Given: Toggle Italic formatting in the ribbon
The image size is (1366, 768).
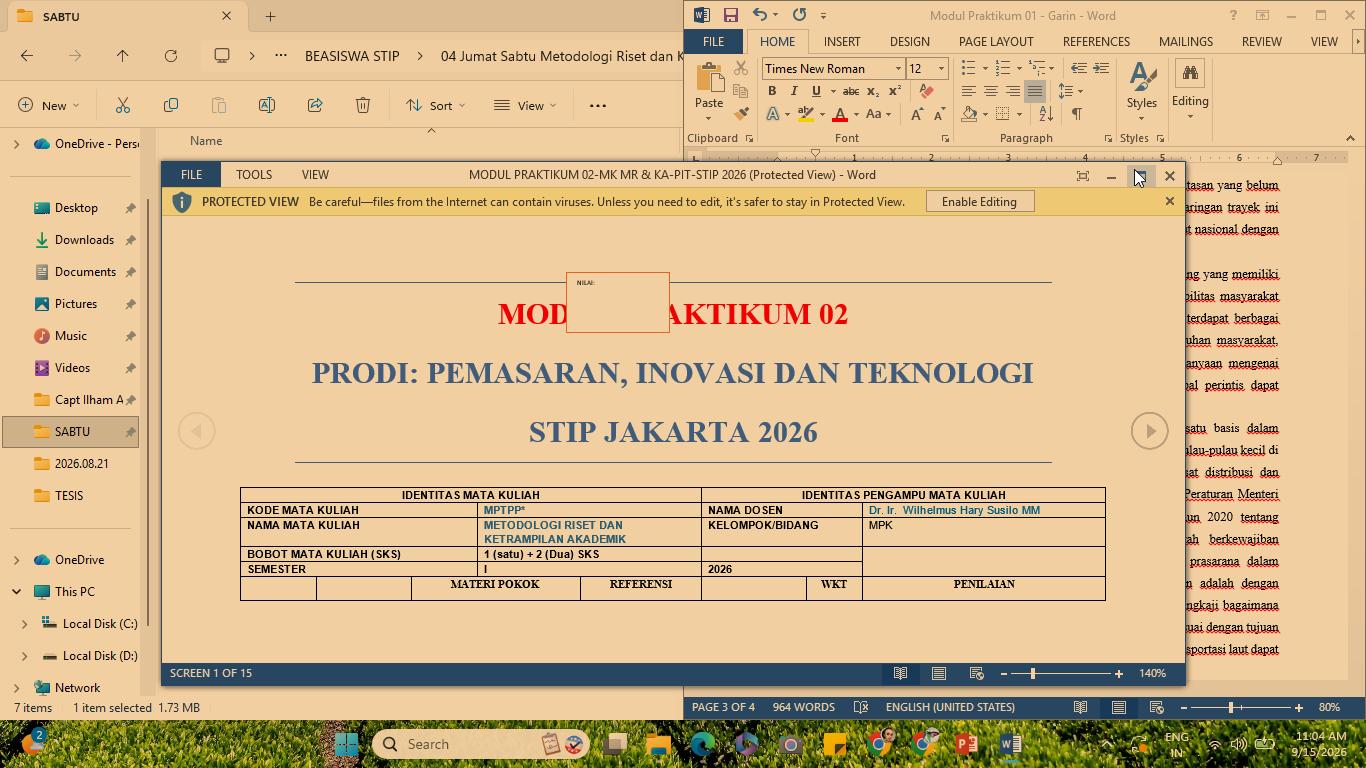Looking at the screenshot, I should pyautogui.click(x=794, y=91).
